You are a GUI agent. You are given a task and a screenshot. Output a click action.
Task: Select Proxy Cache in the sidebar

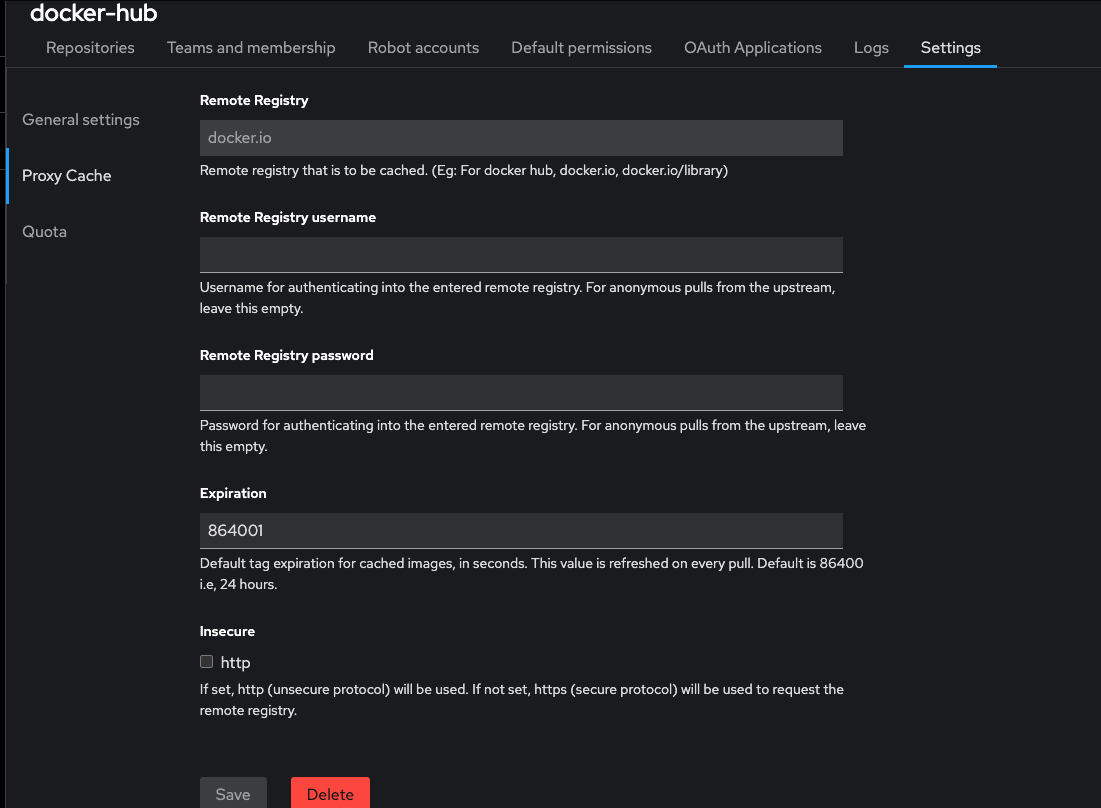click(x=67, y=176)
